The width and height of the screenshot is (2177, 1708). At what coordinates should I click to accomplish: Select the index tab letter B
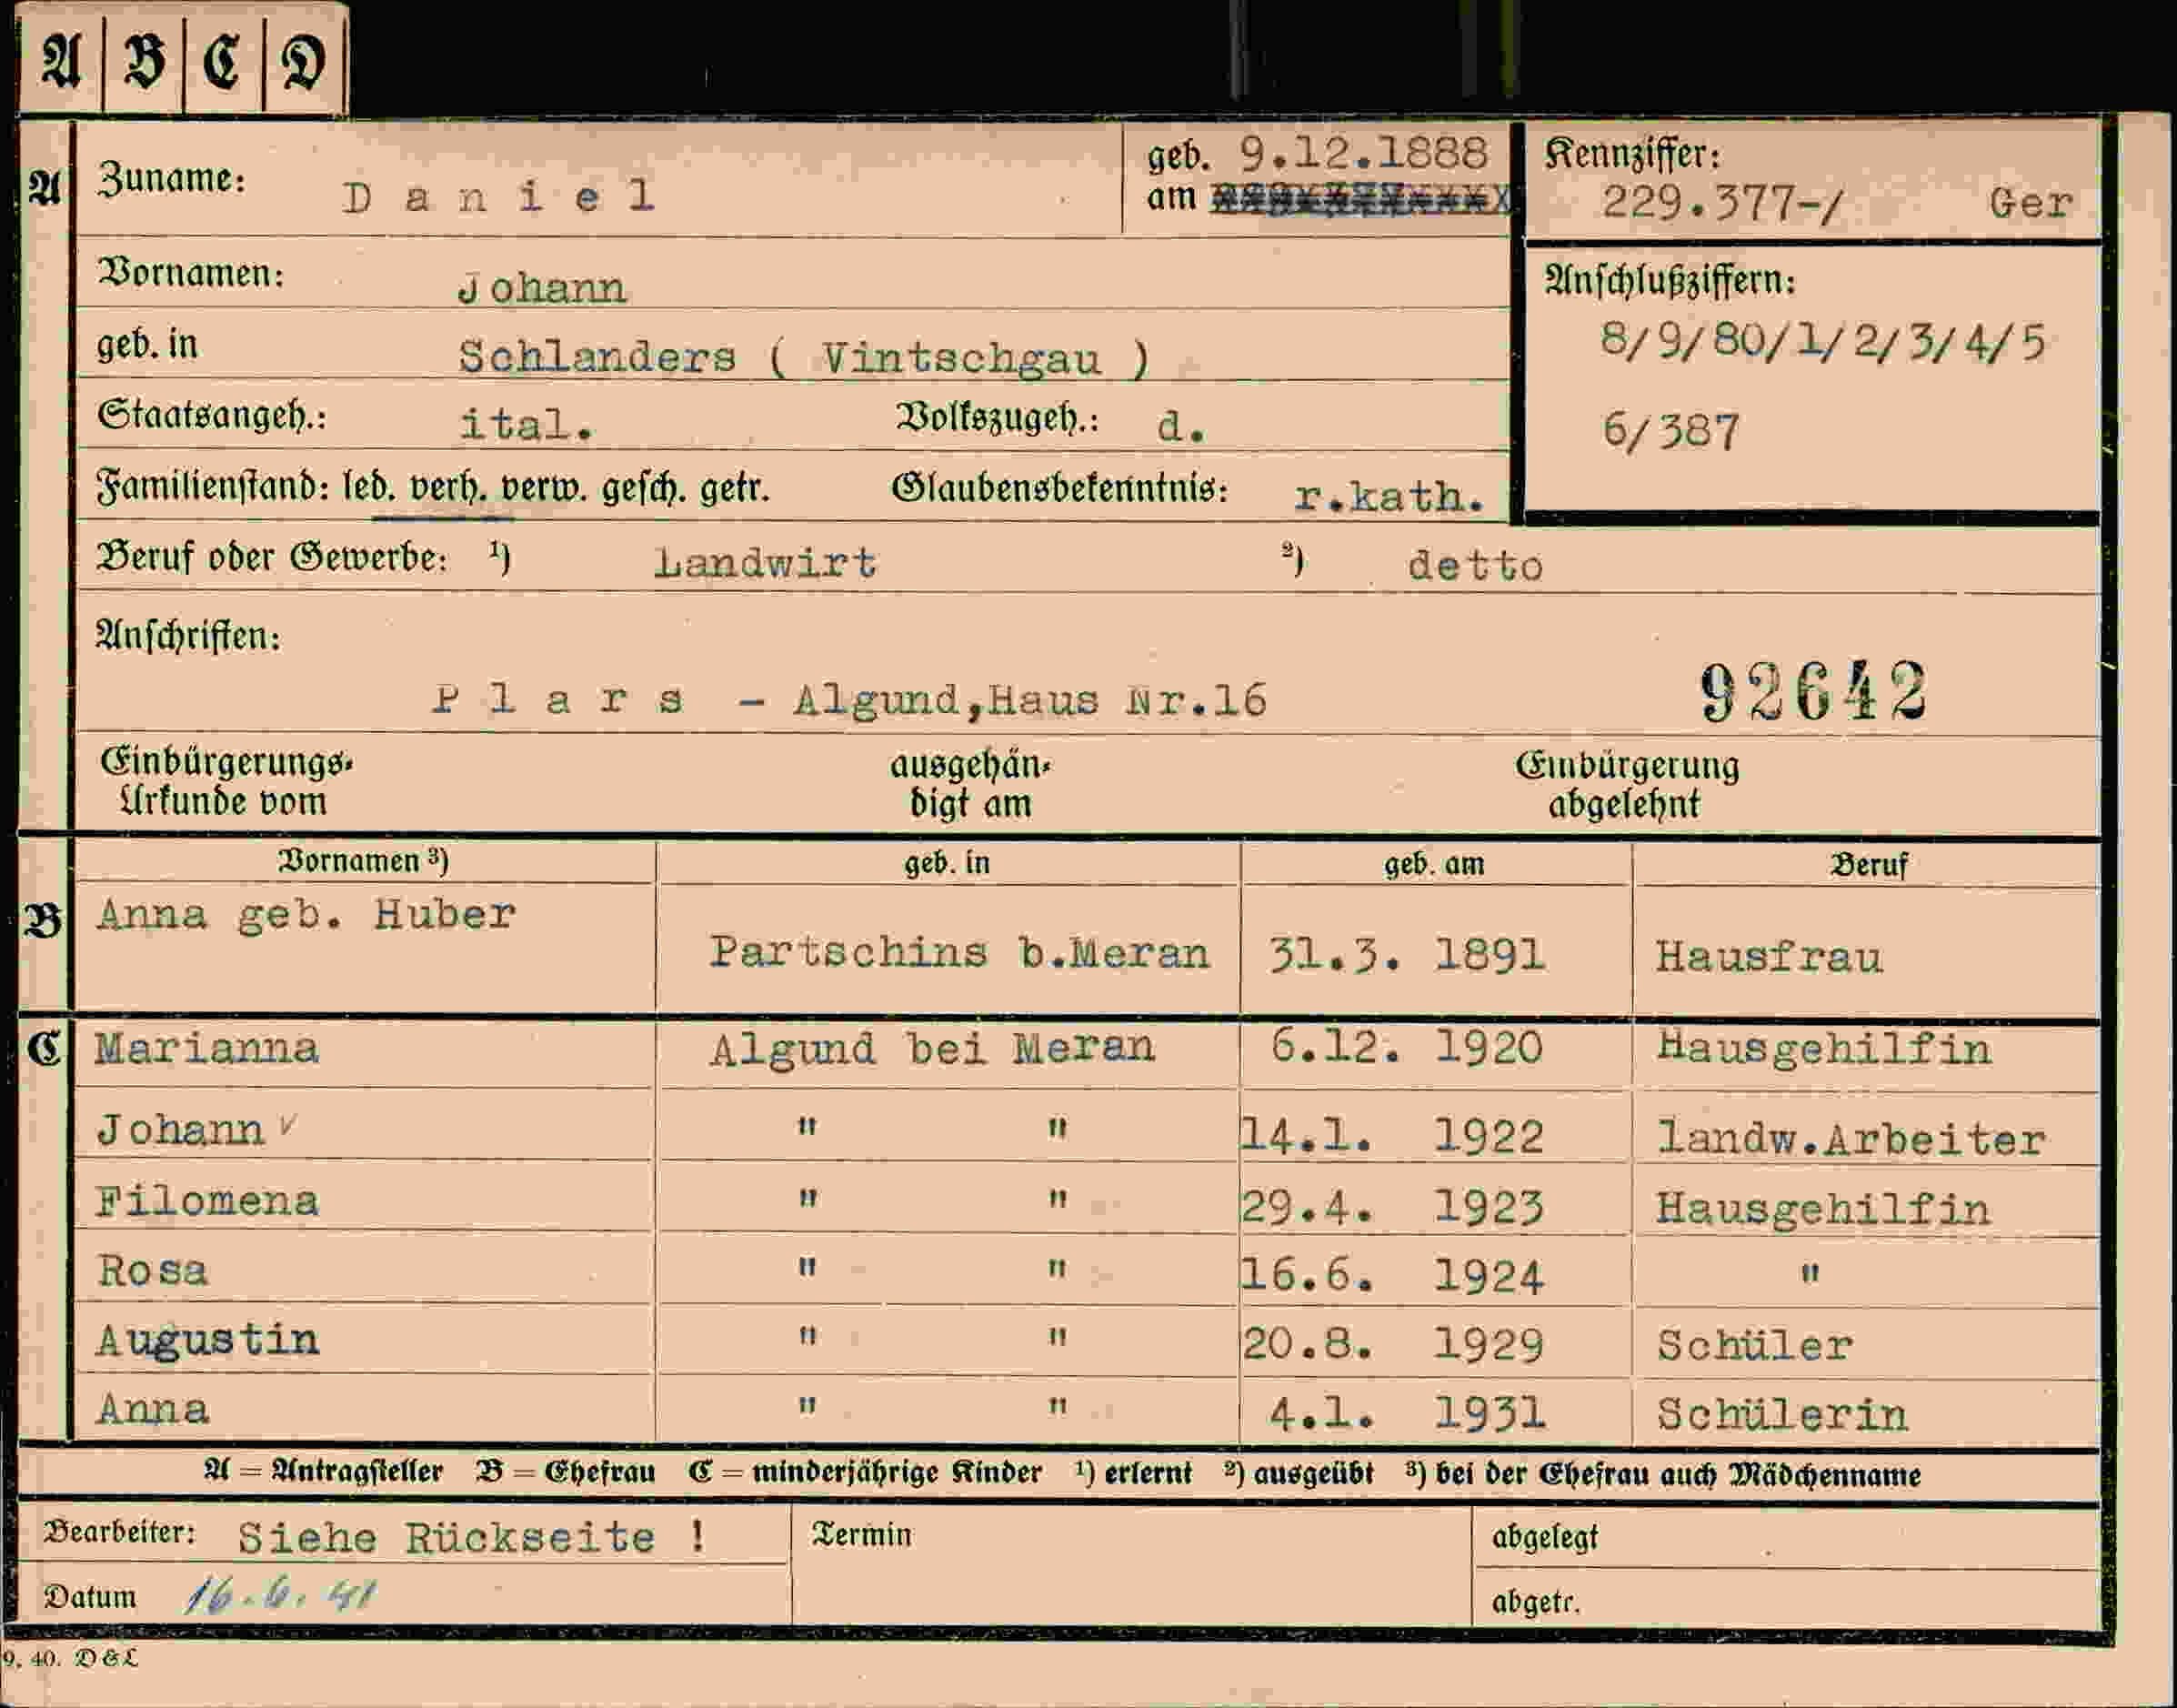click(144, 61)
